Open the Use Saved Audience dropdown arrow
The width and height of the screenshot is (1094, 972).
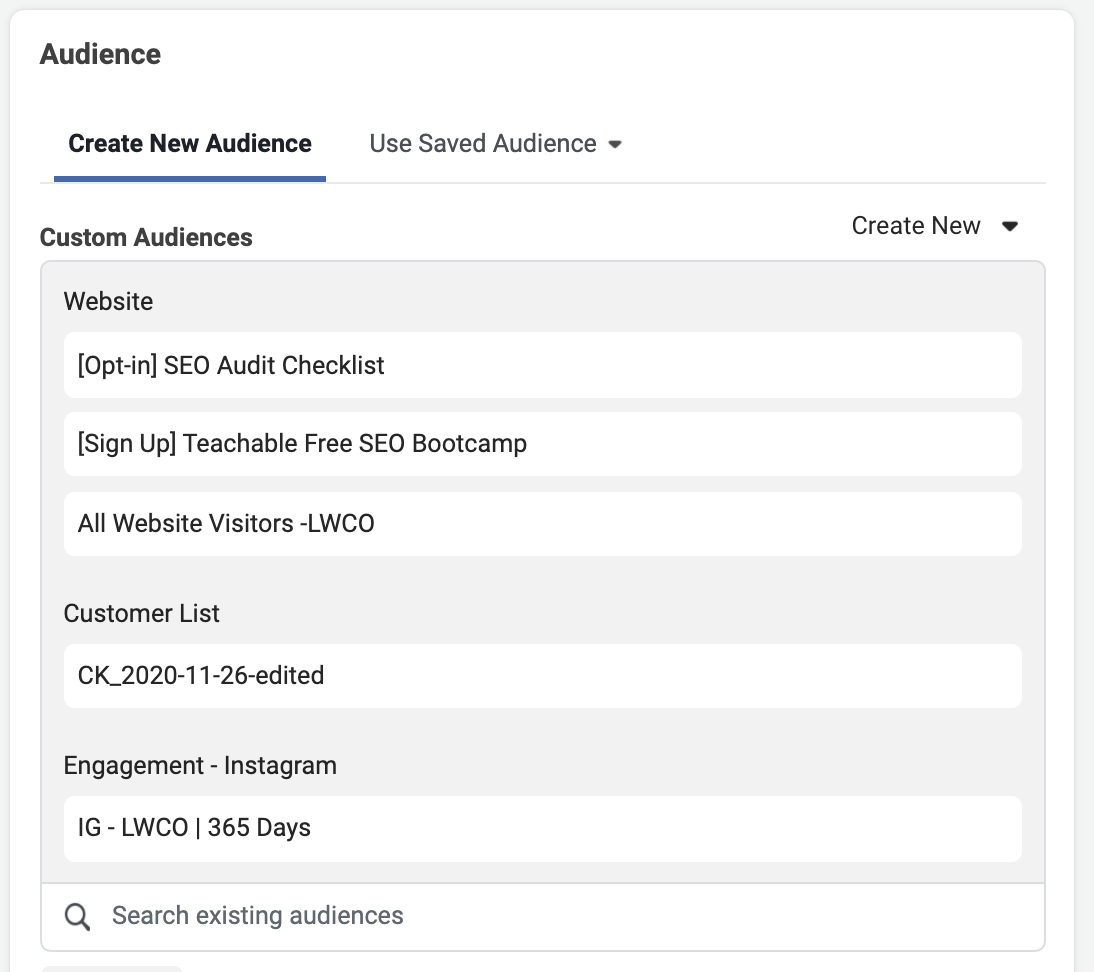[x=617, y=144]
